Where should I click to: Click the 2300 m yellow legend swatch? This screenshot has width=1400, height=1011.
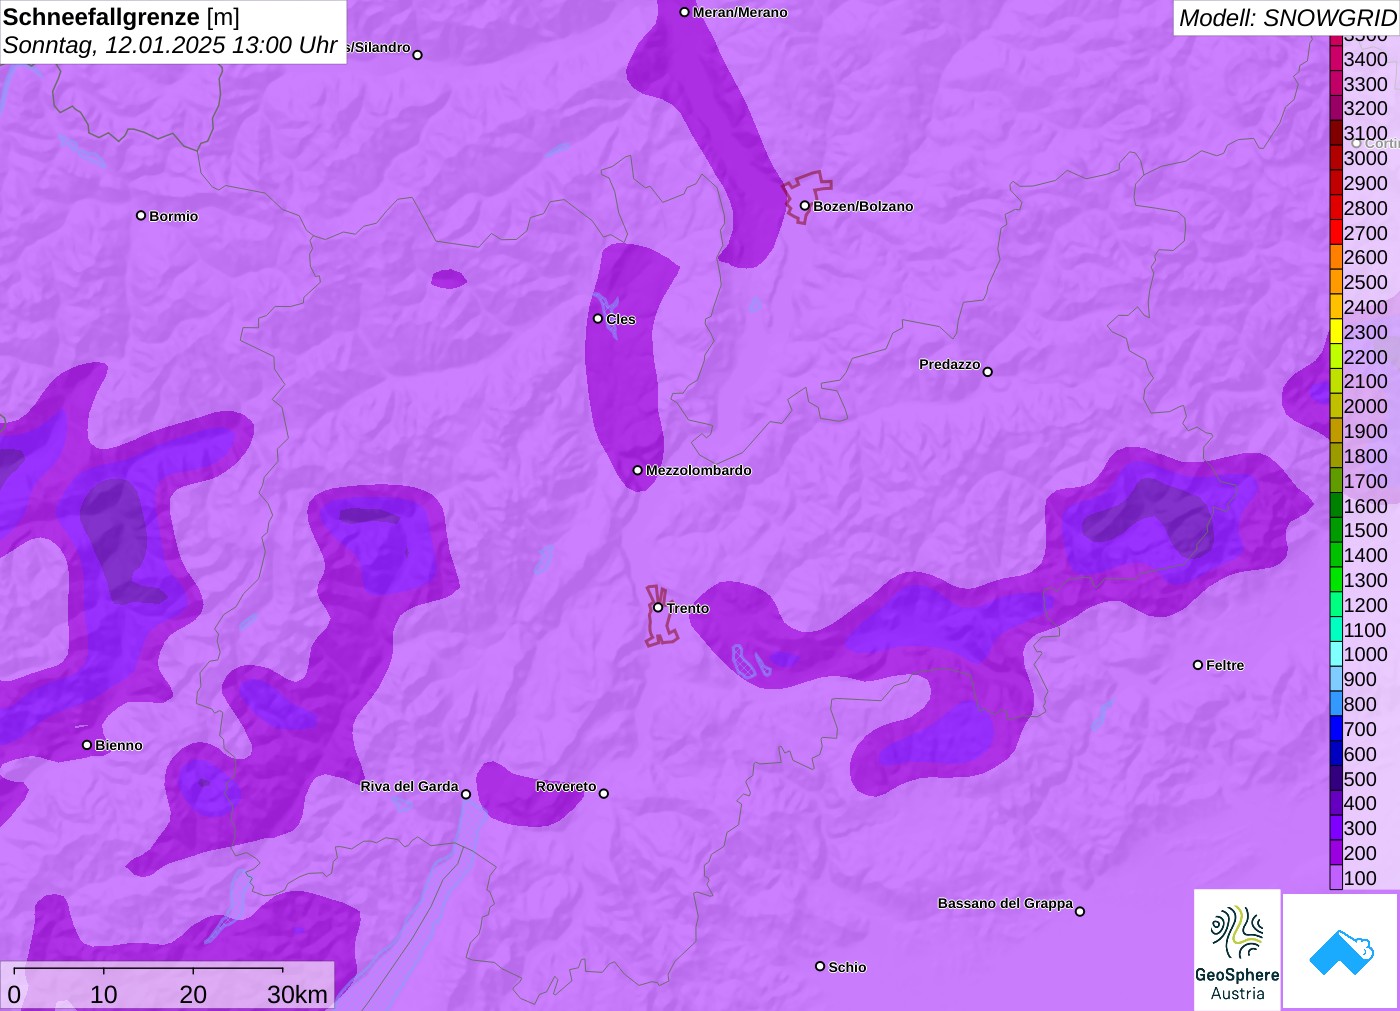point(1336,332)
